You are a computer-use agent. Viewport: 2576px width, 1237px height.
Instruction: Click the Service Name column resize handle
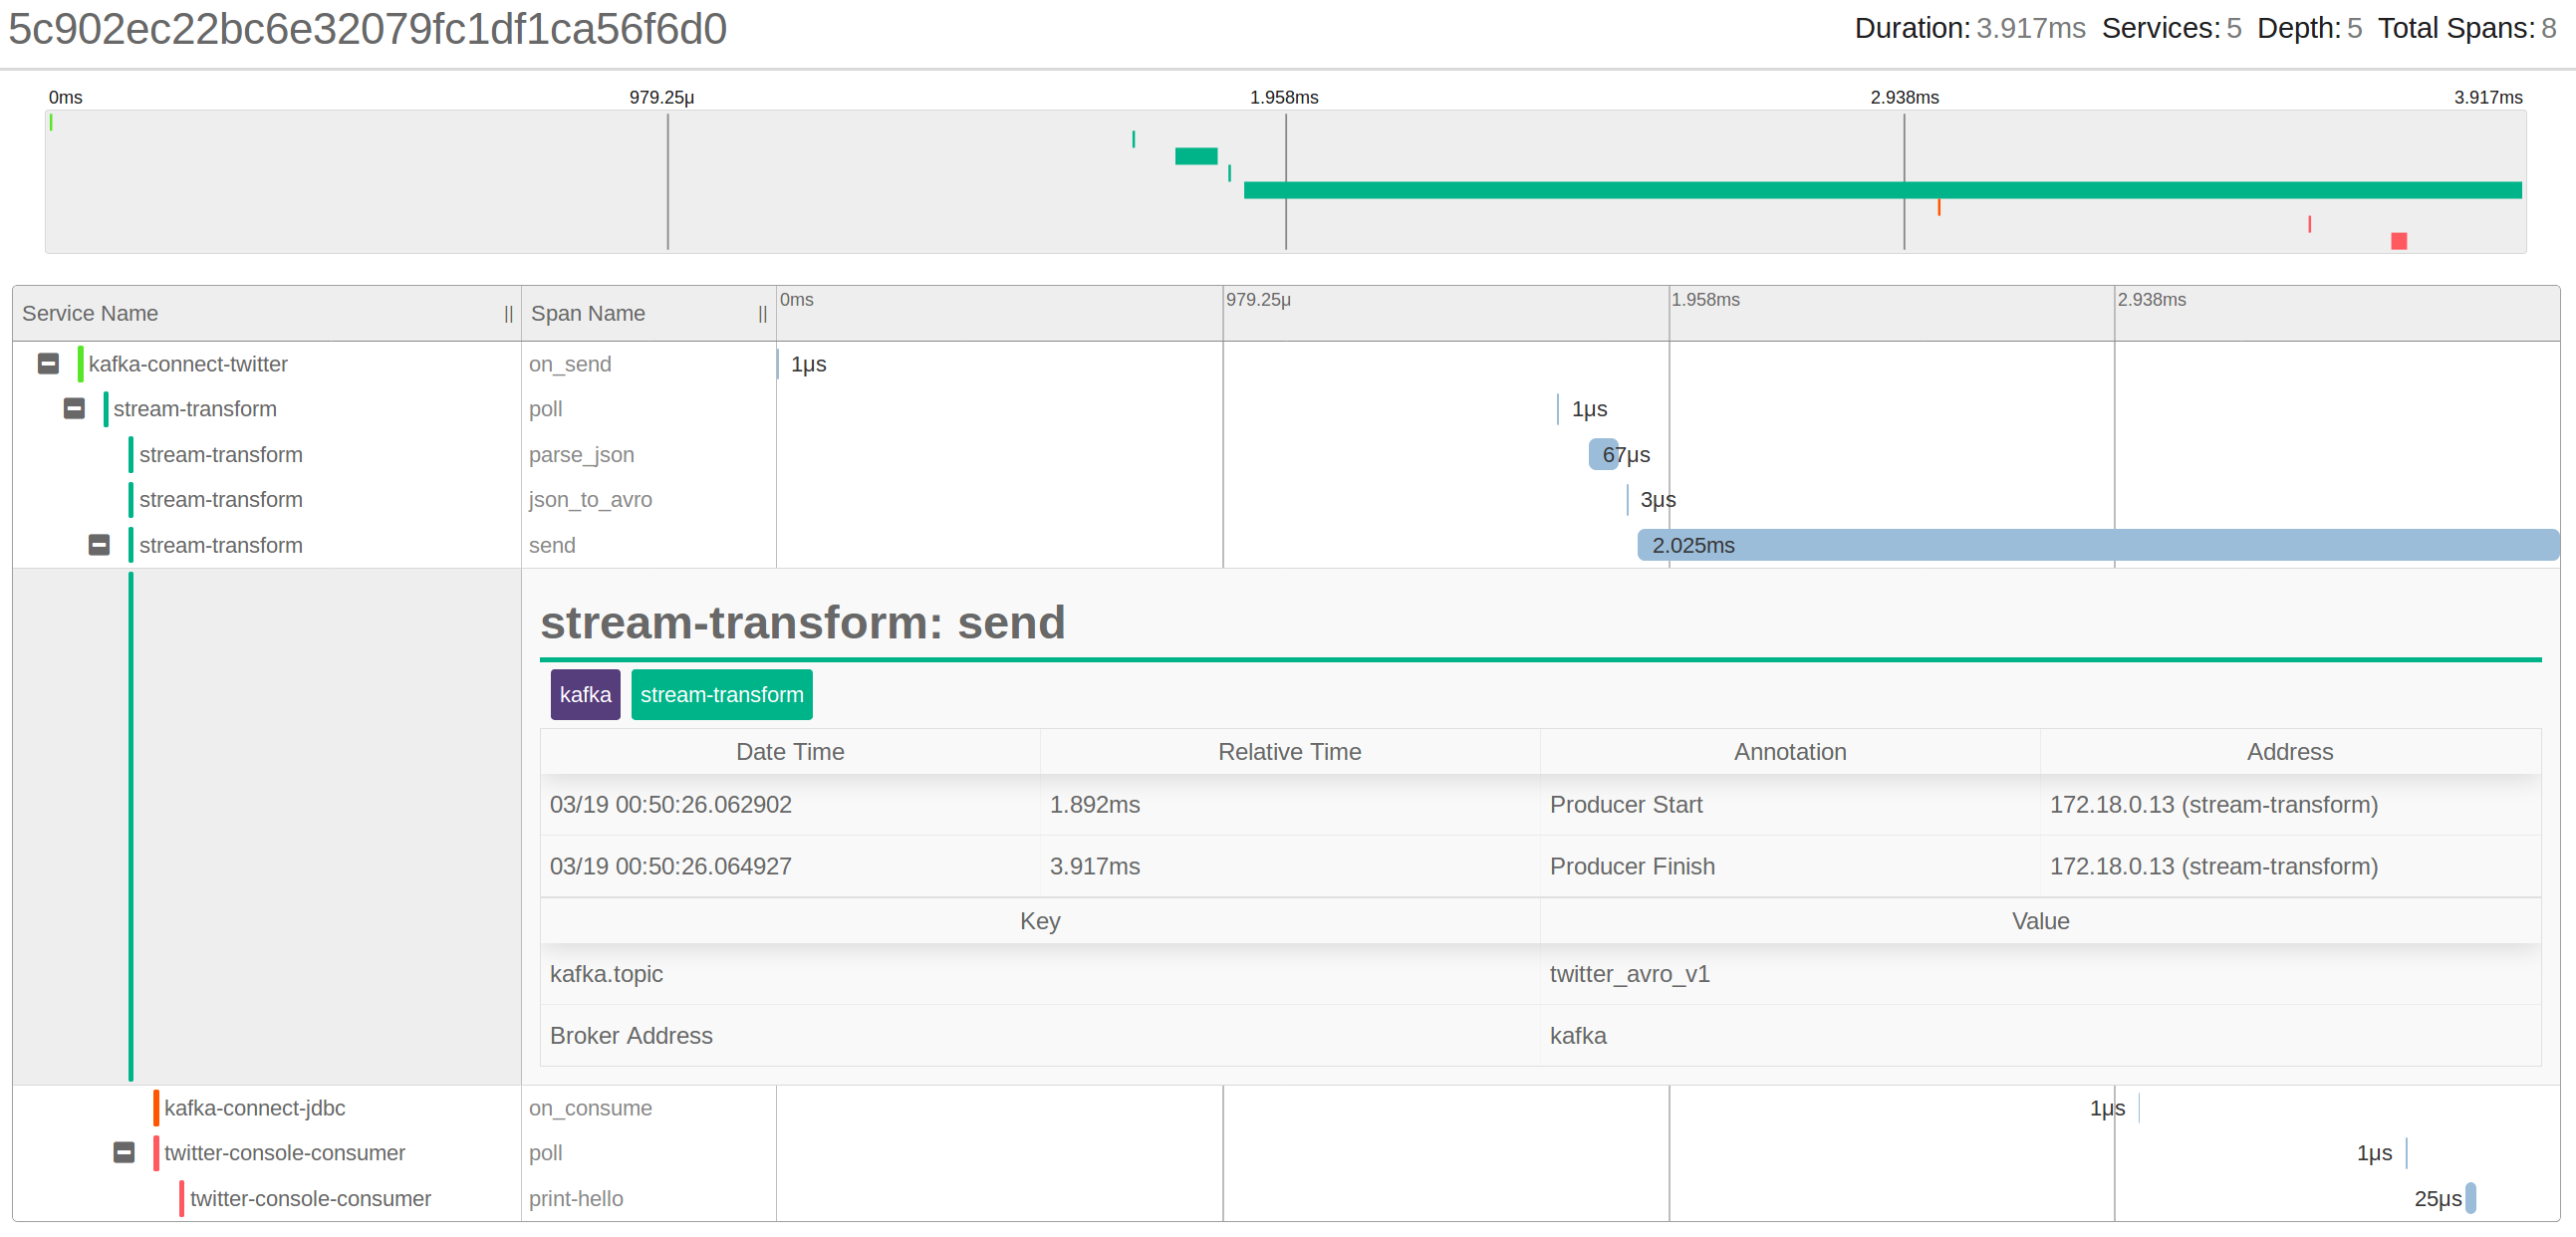[508, 314]
